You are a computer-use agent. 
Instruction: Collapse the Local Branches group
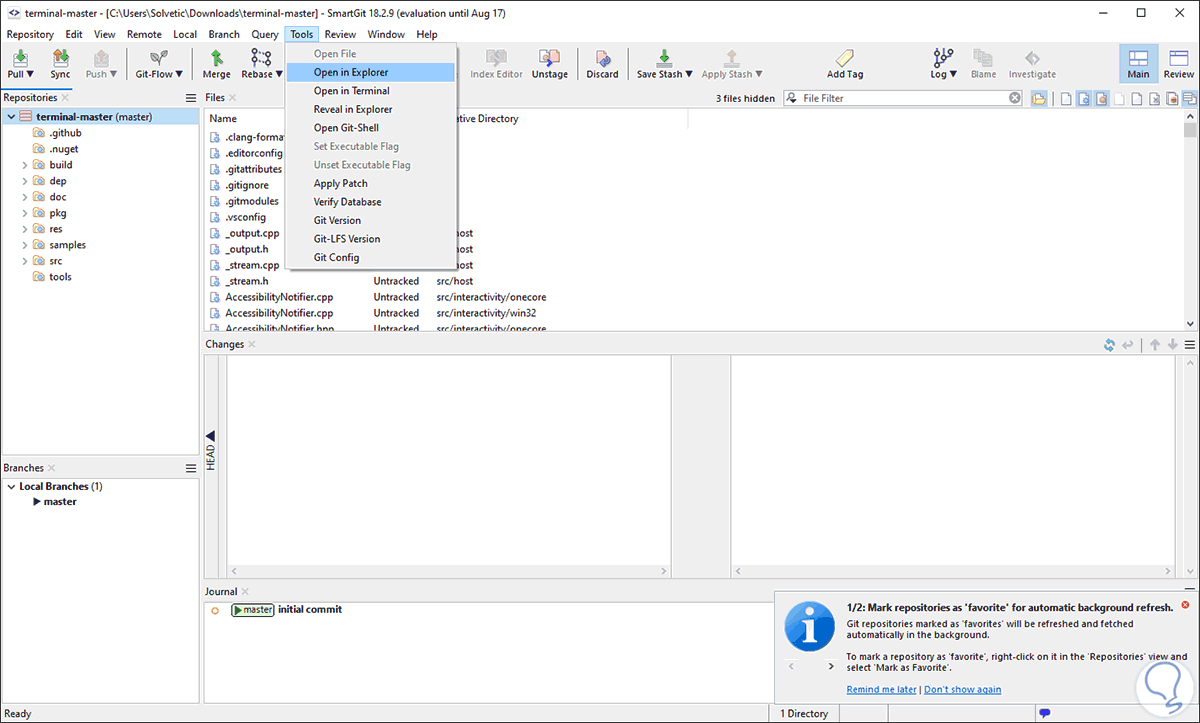pos(10,487)
